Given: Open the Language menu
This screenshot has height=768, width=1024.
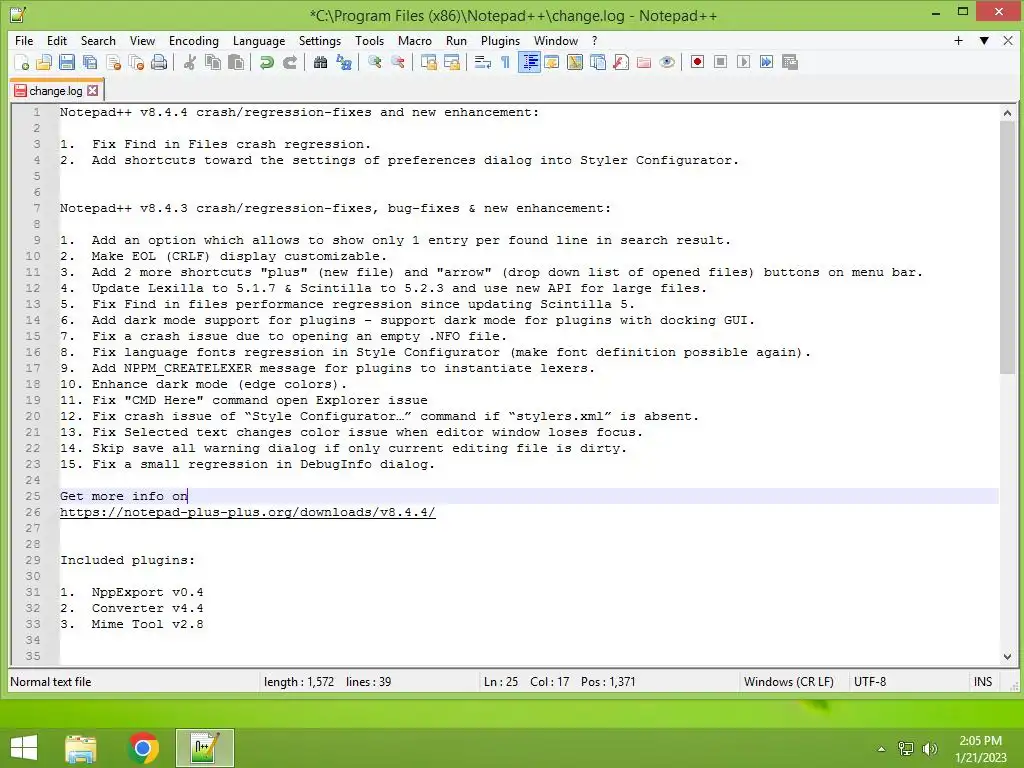Looking at the screenshot, I should coord(259,40).
